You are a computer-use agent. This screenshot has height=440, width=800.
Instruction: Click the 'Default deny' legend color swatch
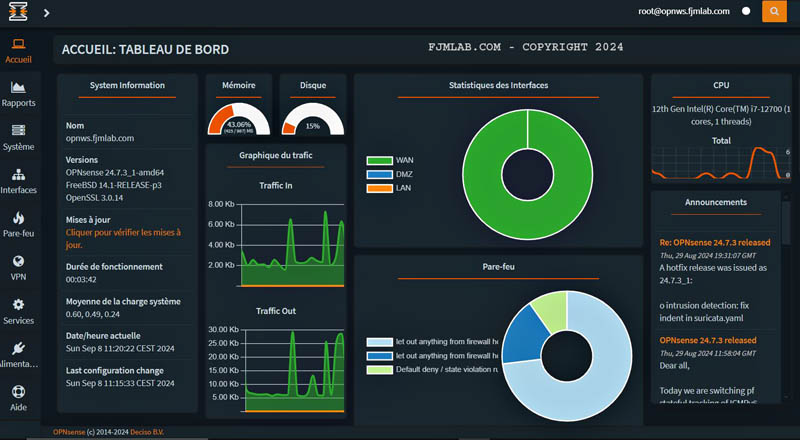pos(379,370)
